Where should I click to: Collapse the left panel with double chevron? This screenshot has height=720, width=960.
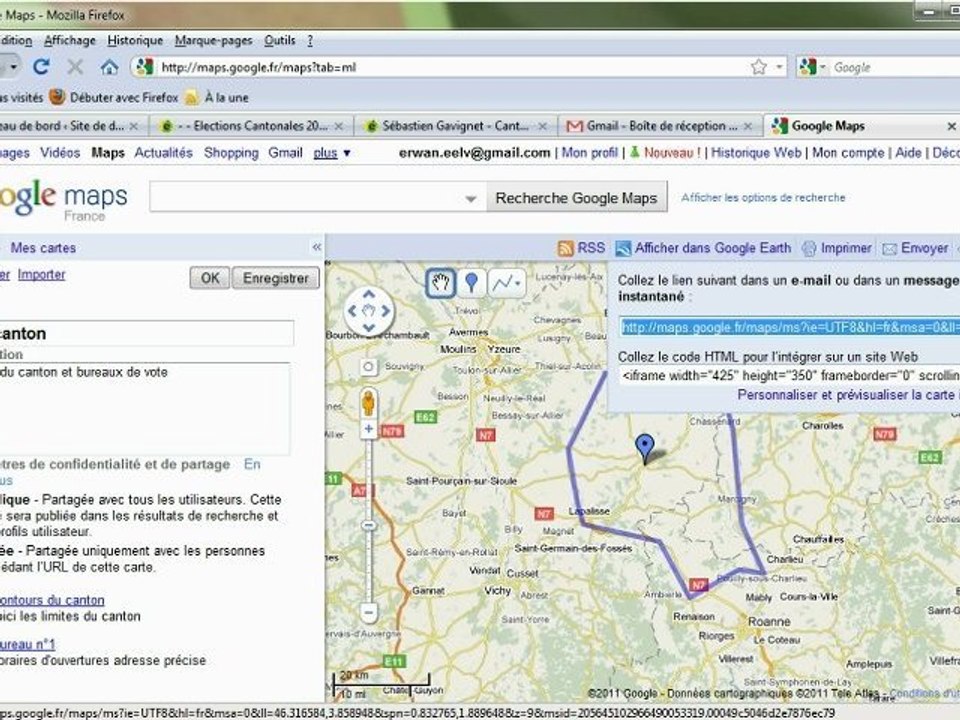click(x=317, y=247)
